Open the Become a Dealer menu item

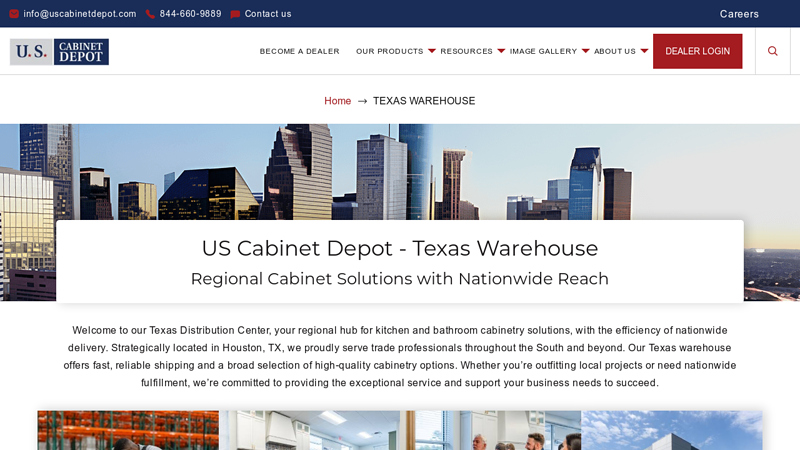(299, 51)
